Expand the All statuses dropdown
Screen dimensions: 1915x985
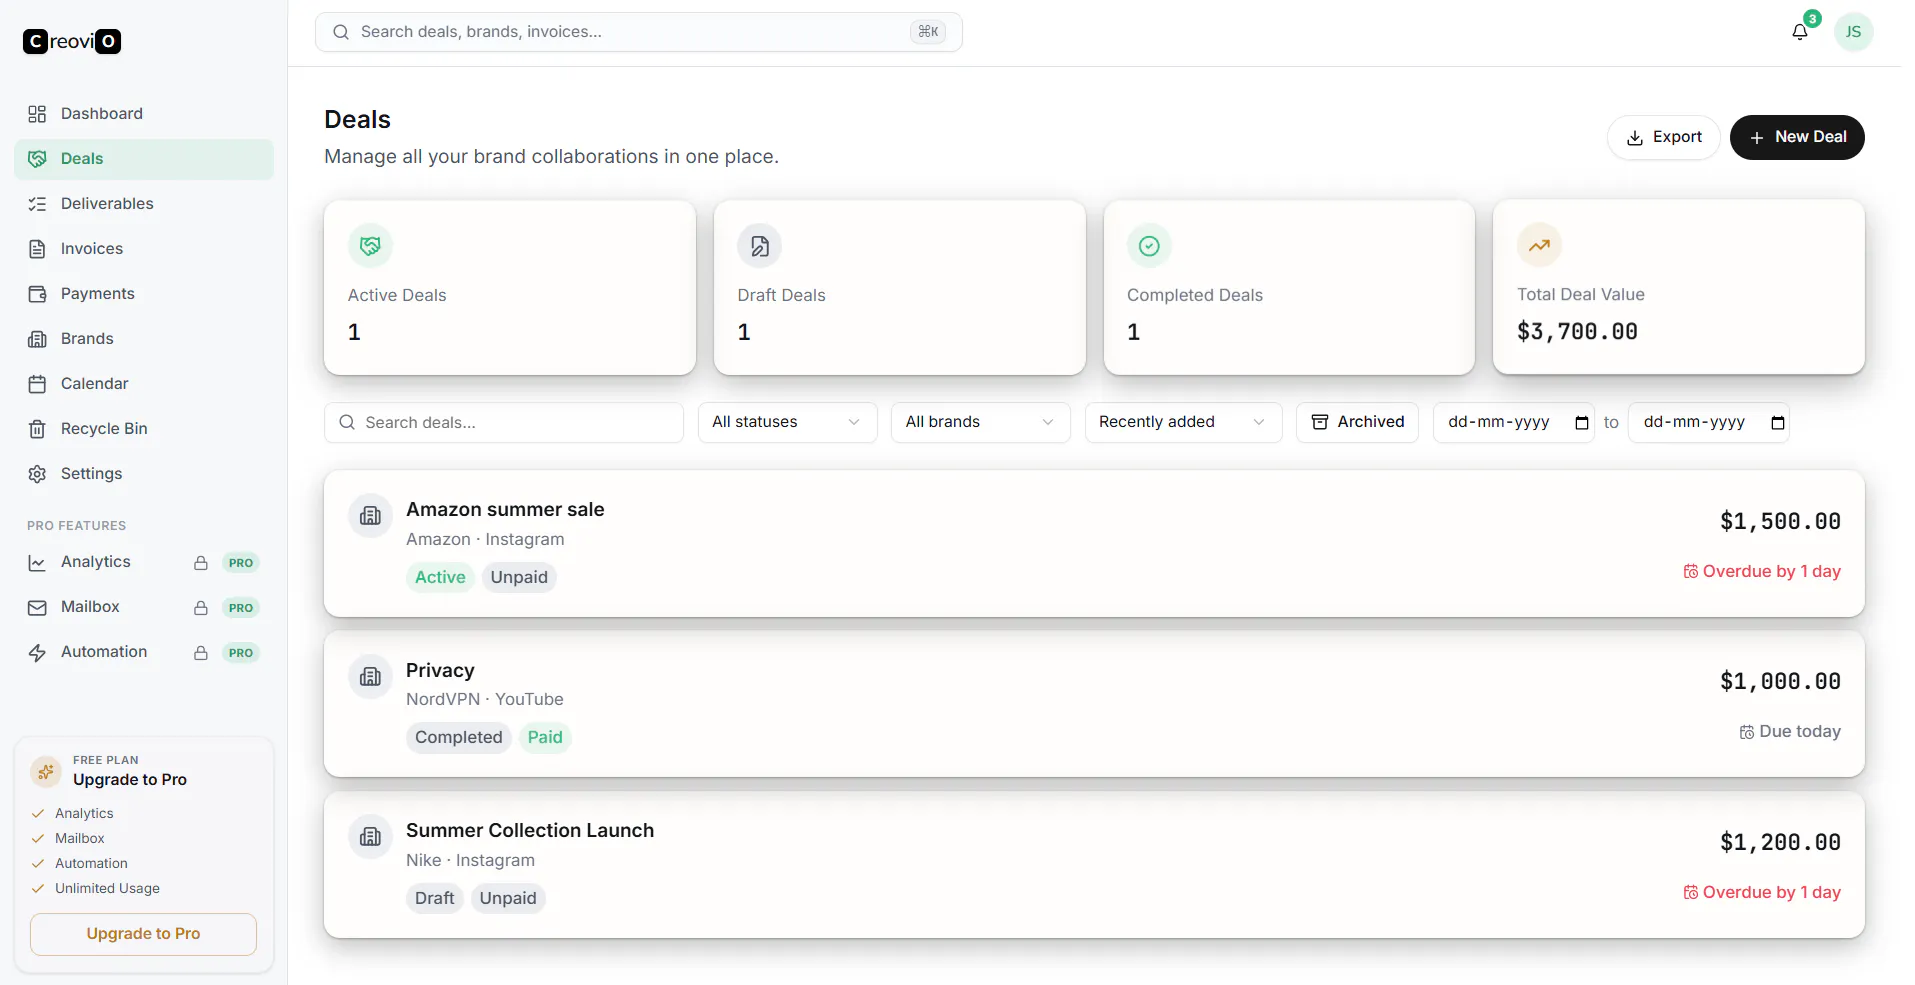point(787,422)
